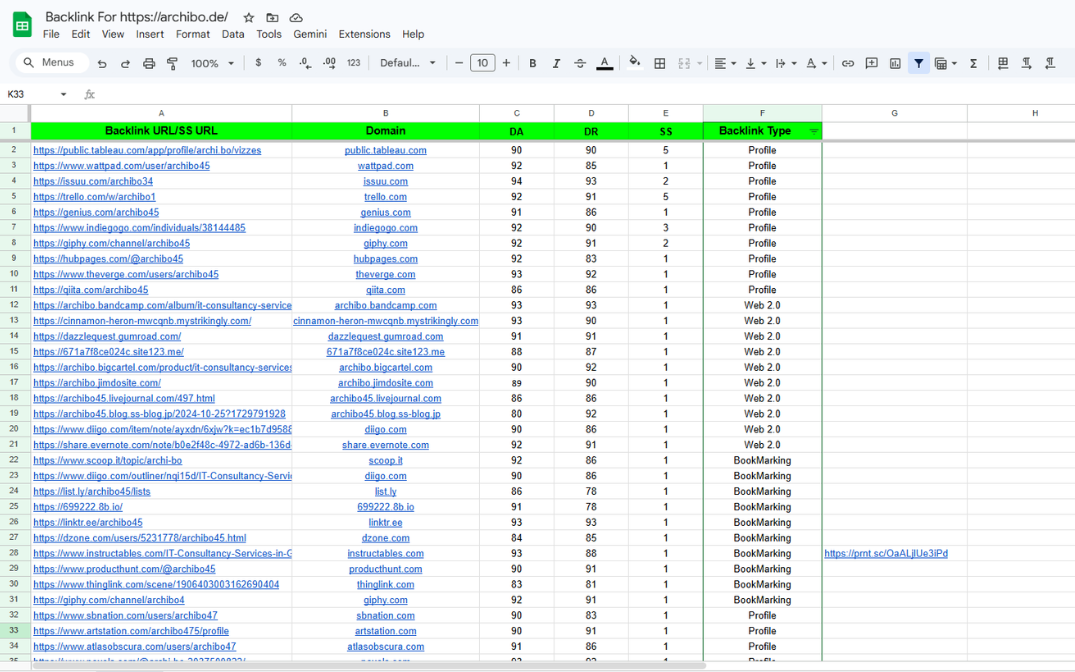This screenshot has height=672, width=1075.
Task: Click the Insert chart icon
Action: pyautogui.click(x=895, y=63)
